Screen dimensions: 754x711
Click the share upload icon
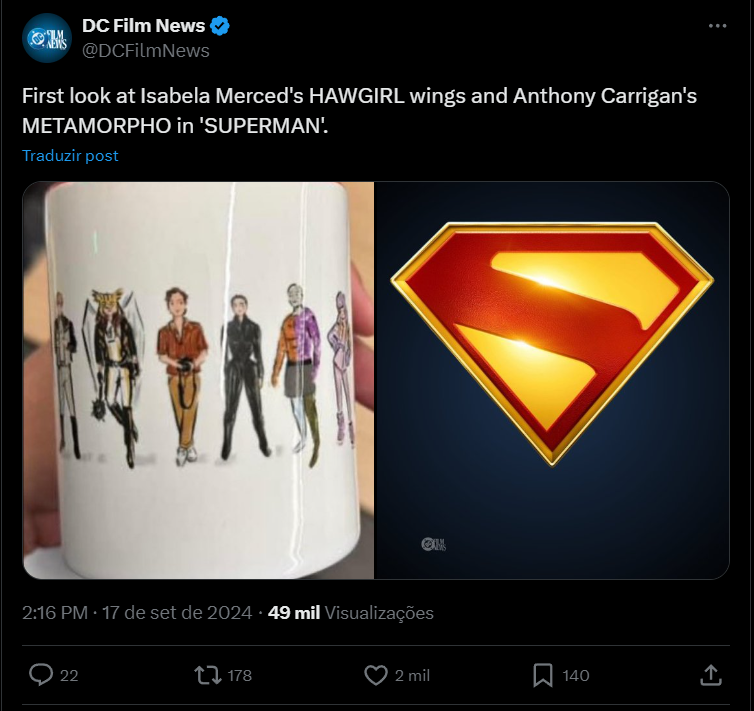(711, 675)
